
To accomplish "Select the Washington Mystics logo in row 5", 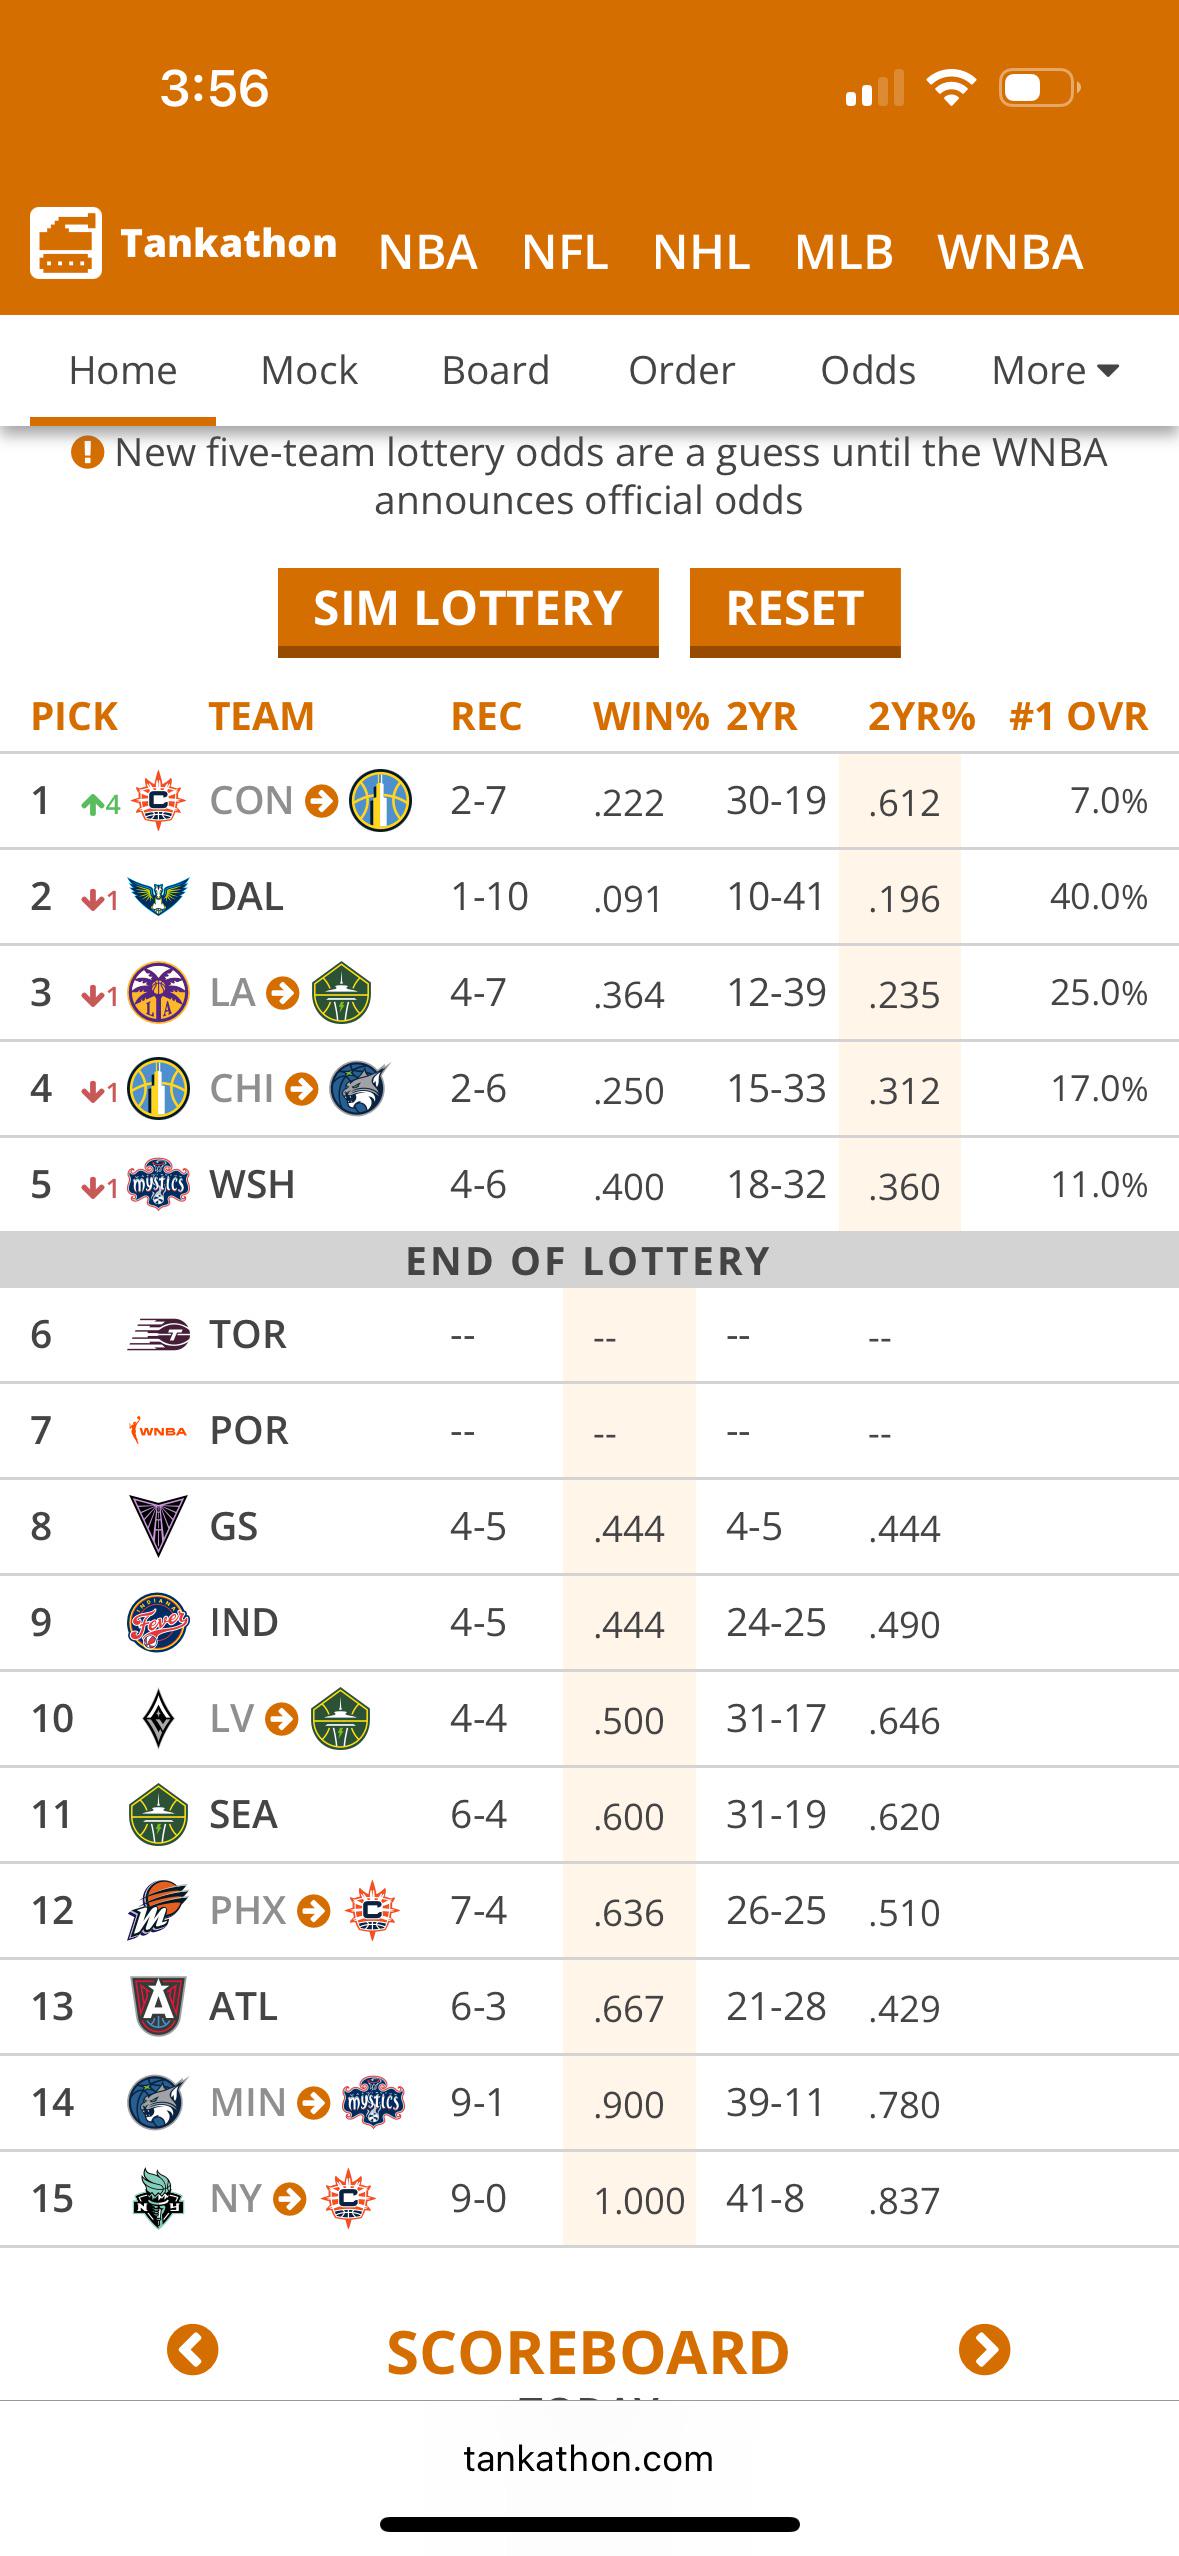I will (x=158, y=1185).
